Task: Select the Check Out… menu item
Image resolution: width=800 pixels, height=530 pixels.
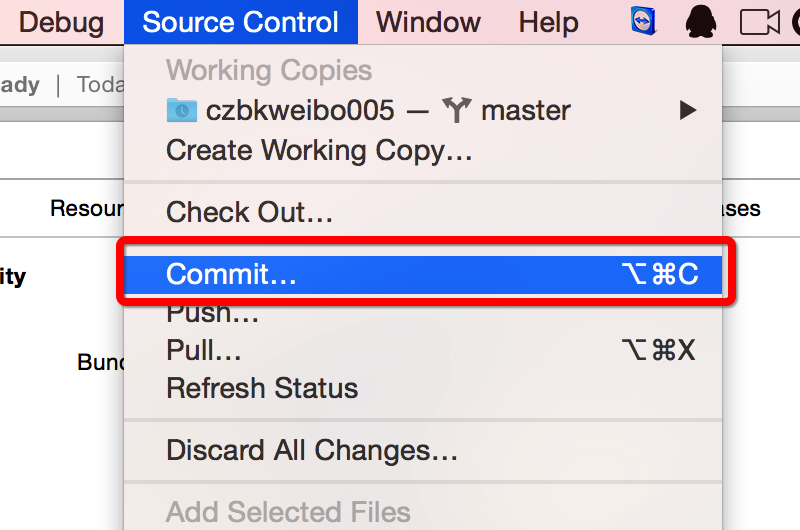Action: pyautogui.click(x=249, y=212)
